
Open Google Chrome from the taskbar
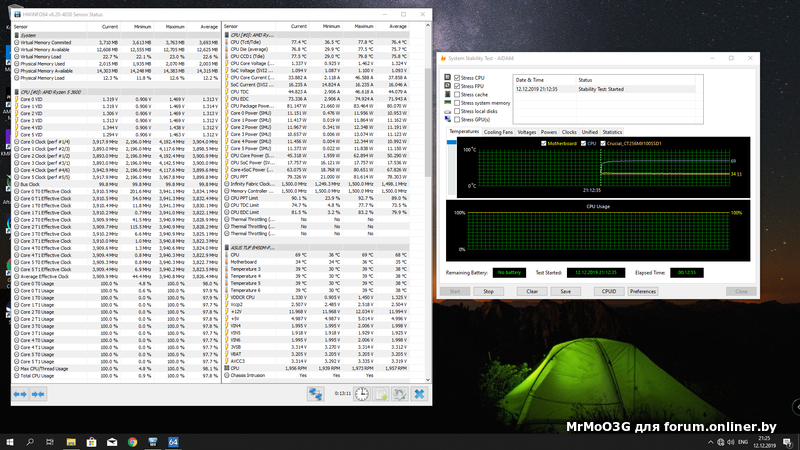(133, 440)
